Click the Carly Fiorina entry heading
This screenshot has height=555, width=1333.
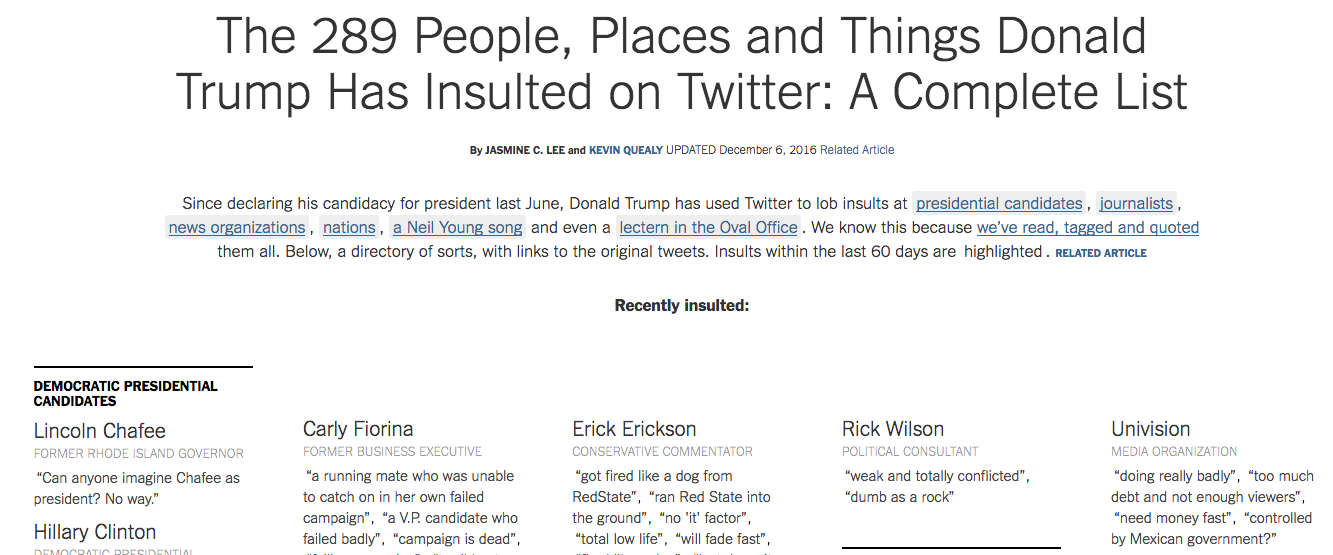358,429
